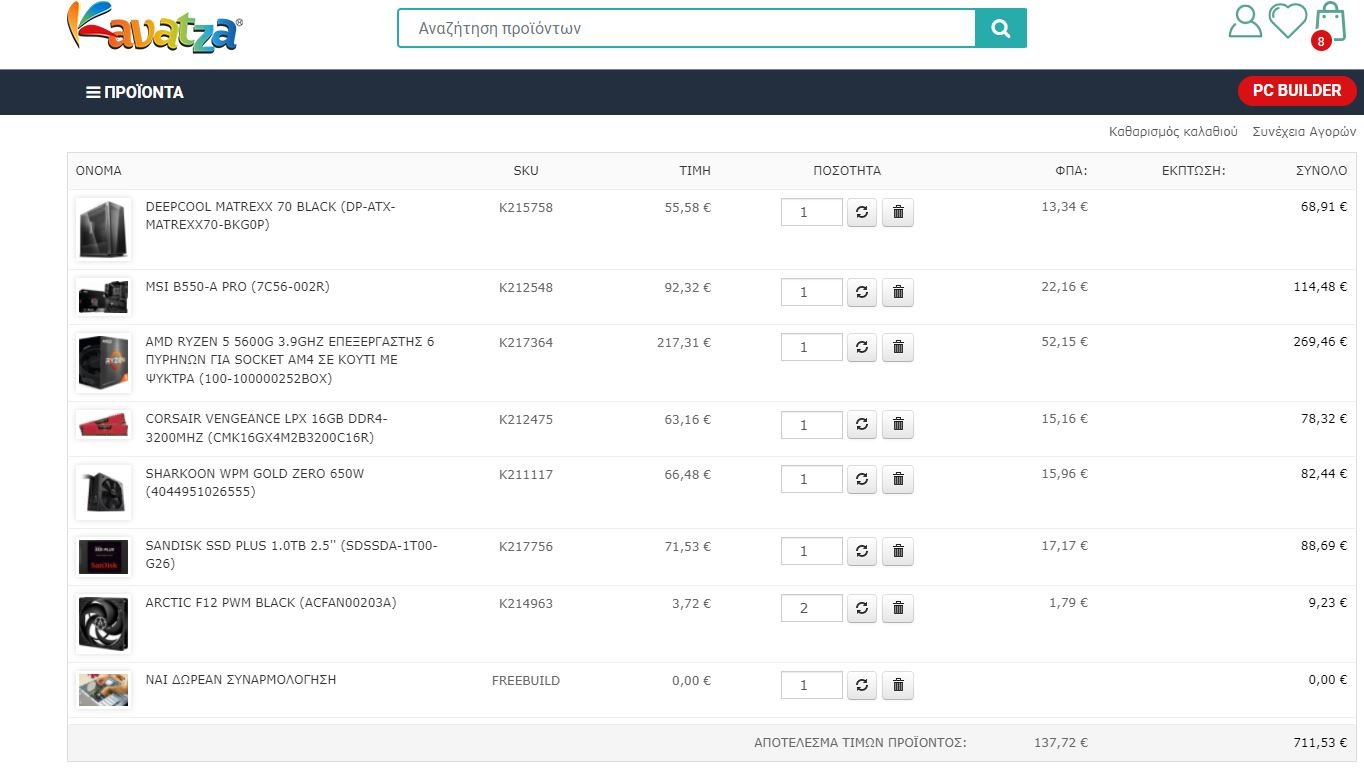
Task: Edit quantity field for Sharkoon WPM Gold
Action: click(x=812, y=479)
